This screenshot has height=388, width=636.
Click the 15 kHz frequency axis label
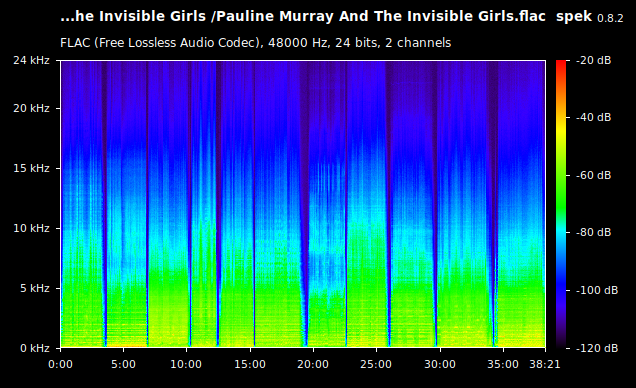31,168
